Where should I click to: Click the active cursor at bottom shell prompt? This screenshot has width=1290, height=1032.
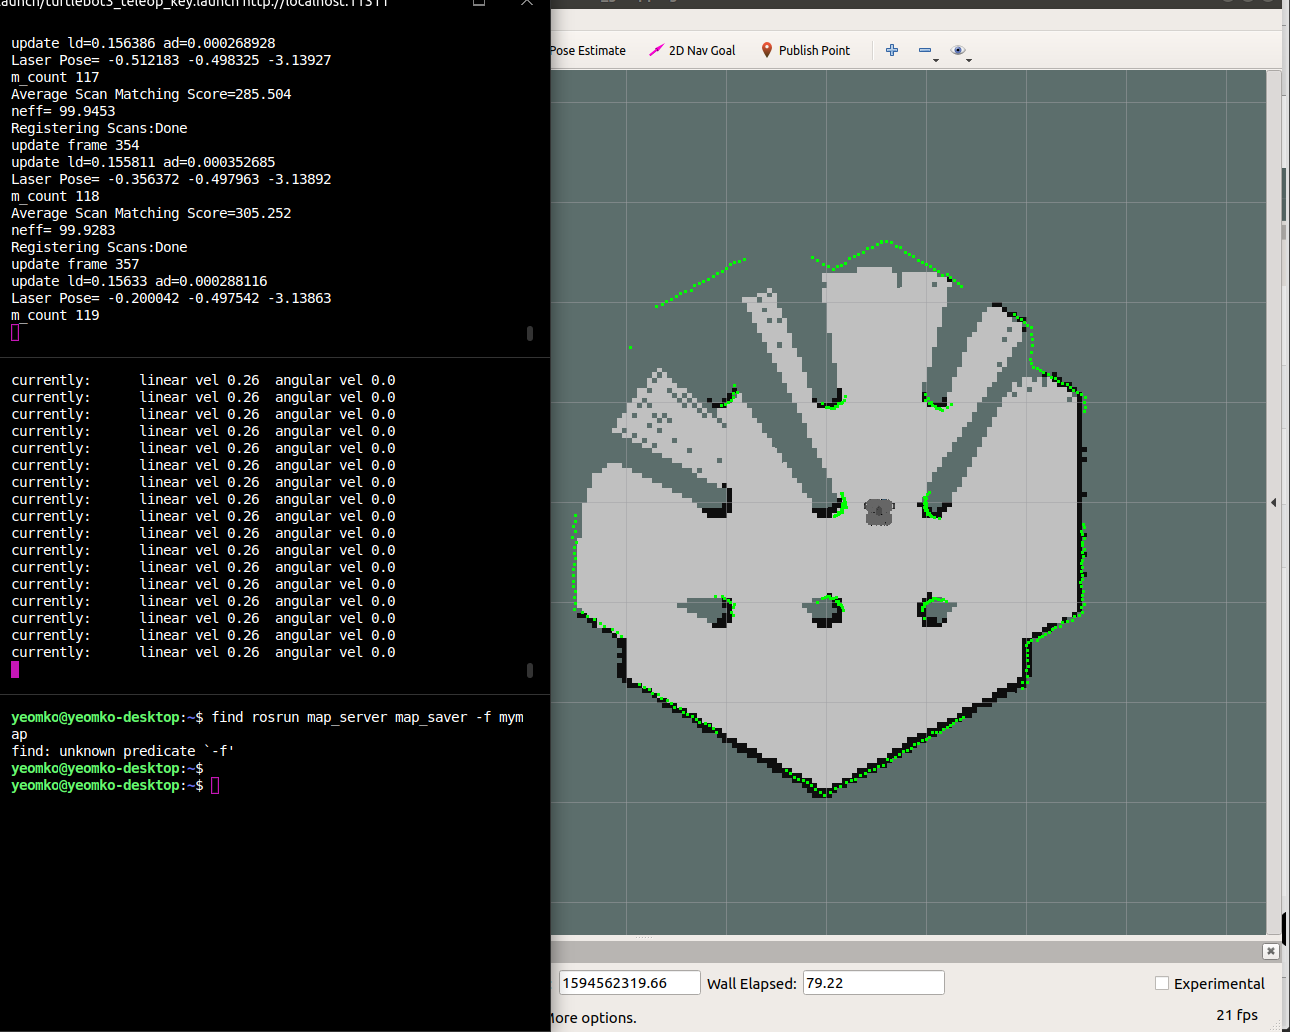[x=215, y=785]
